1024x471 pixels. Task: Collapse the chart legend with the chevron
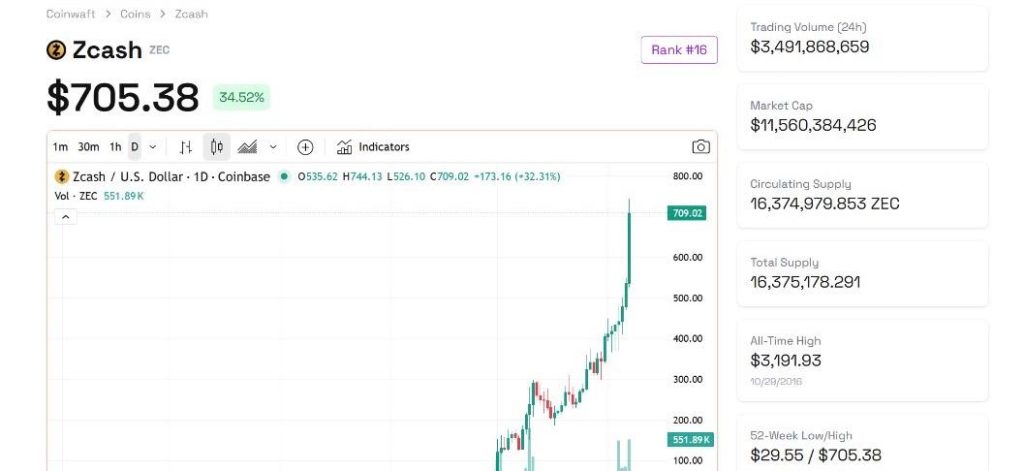65,216
